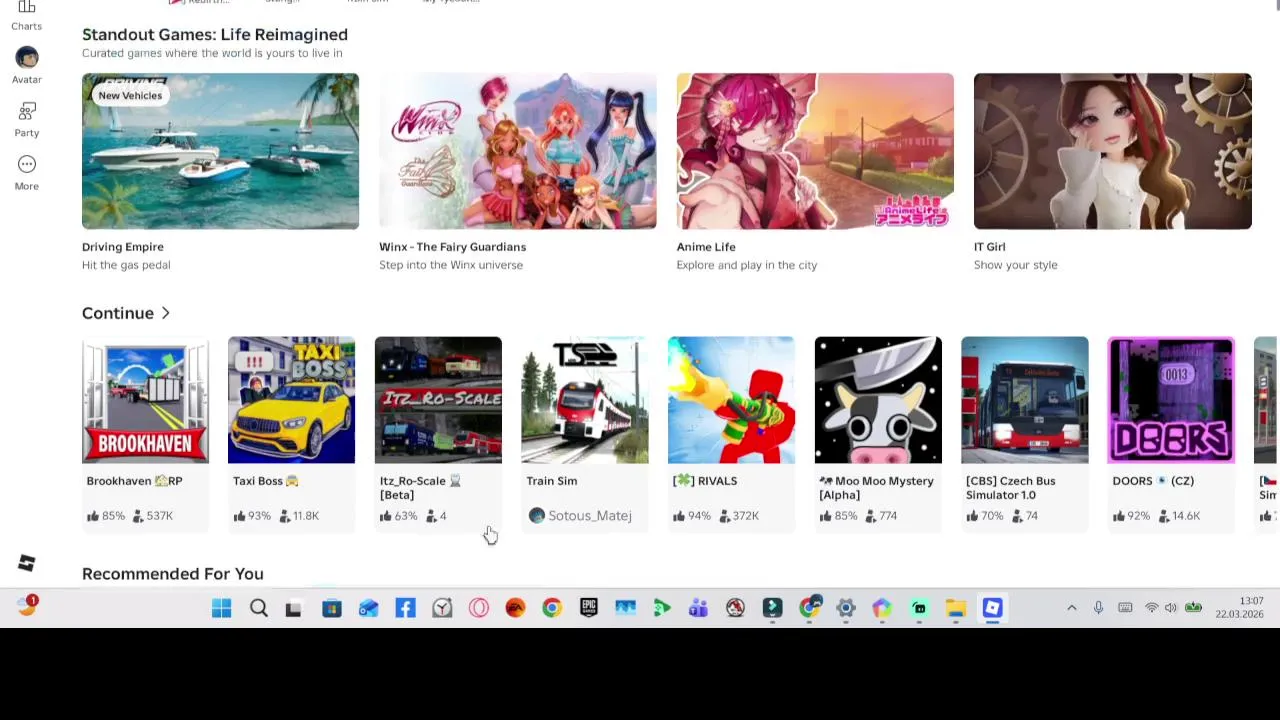This screenshot has width=1280, height=720.
Task: Click the notification-badged icon at the taskbar's far left
Action: pyautogui.click(x=27, y=606)
